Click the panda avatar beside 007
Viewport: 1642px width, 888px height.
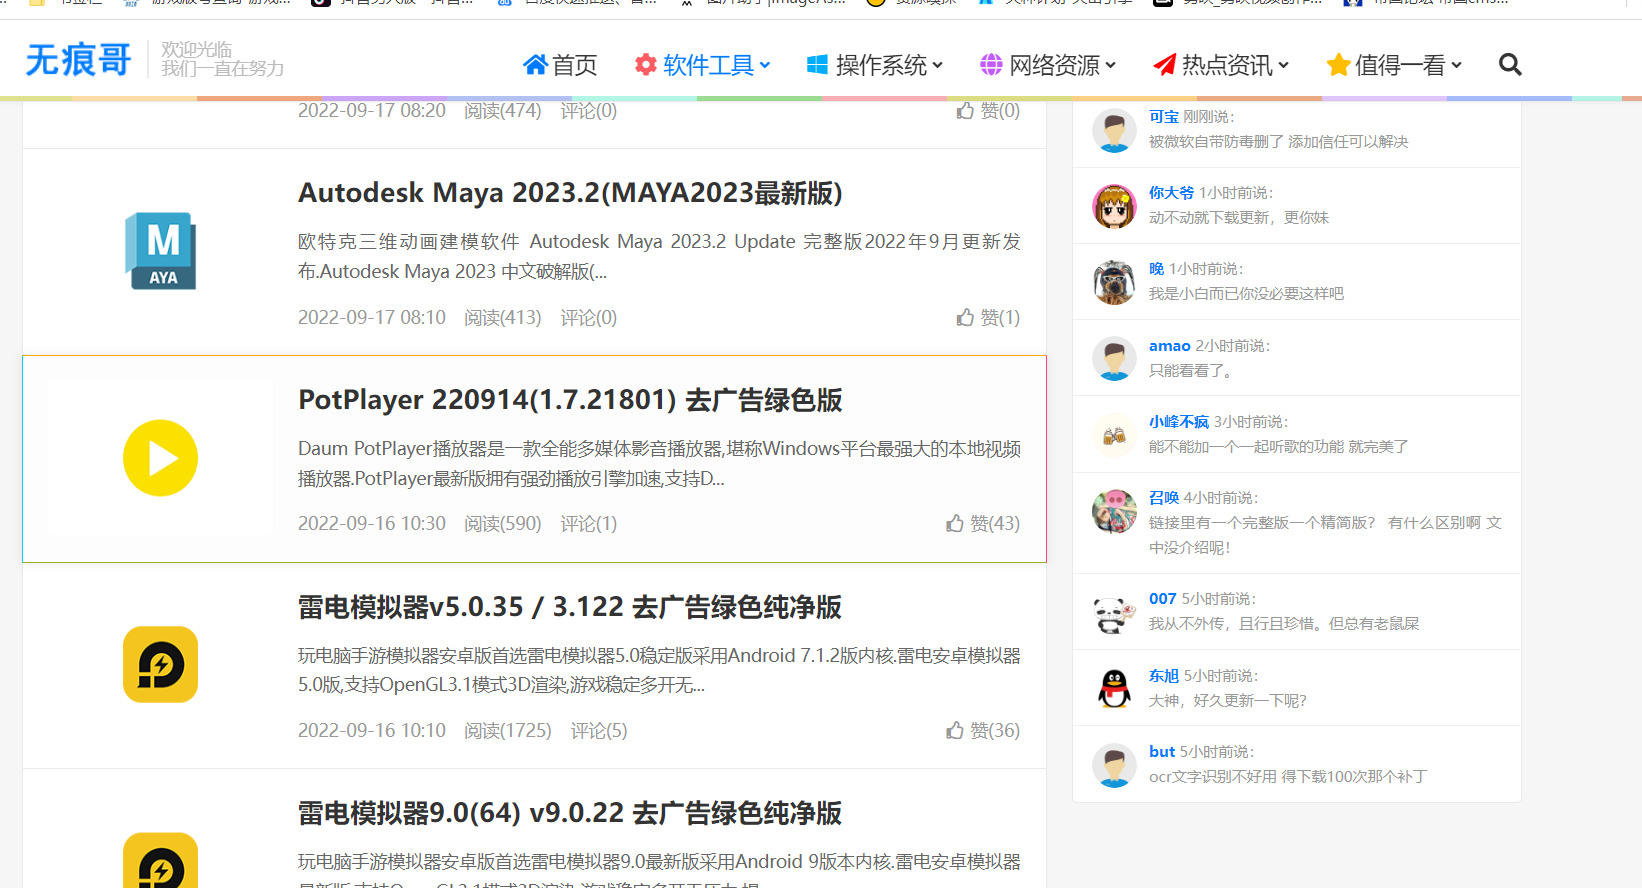1114,612
